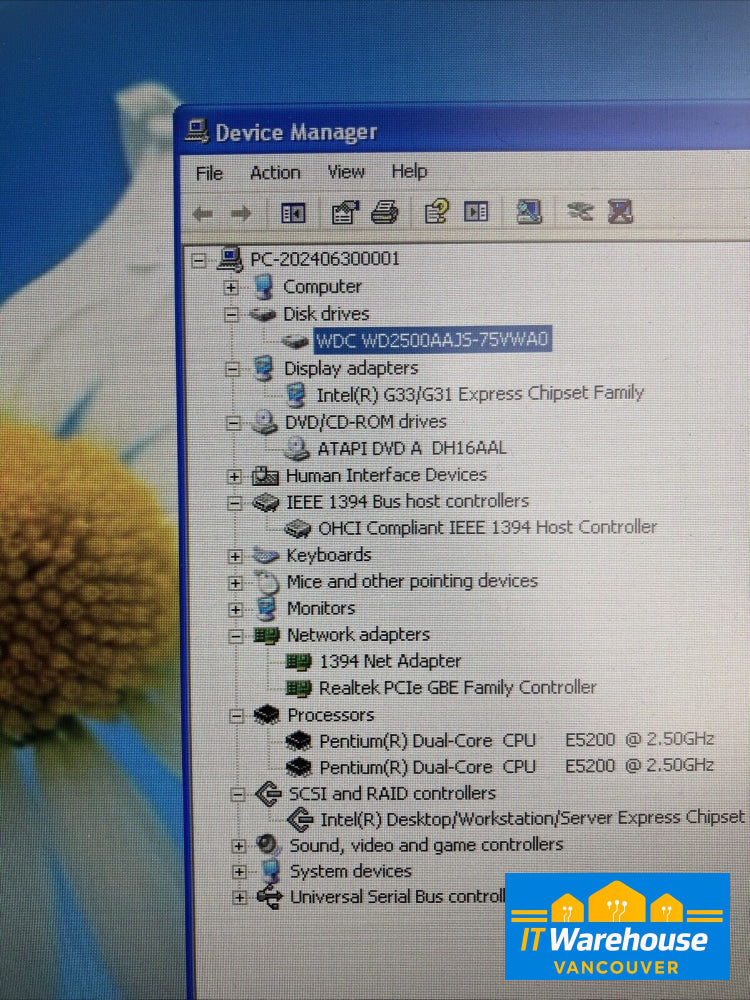Image resolution: width=750 pixels, height=1000 pixels.
Task: Click the ATAPI DVD drive disc icon
Action: [297, 448]
